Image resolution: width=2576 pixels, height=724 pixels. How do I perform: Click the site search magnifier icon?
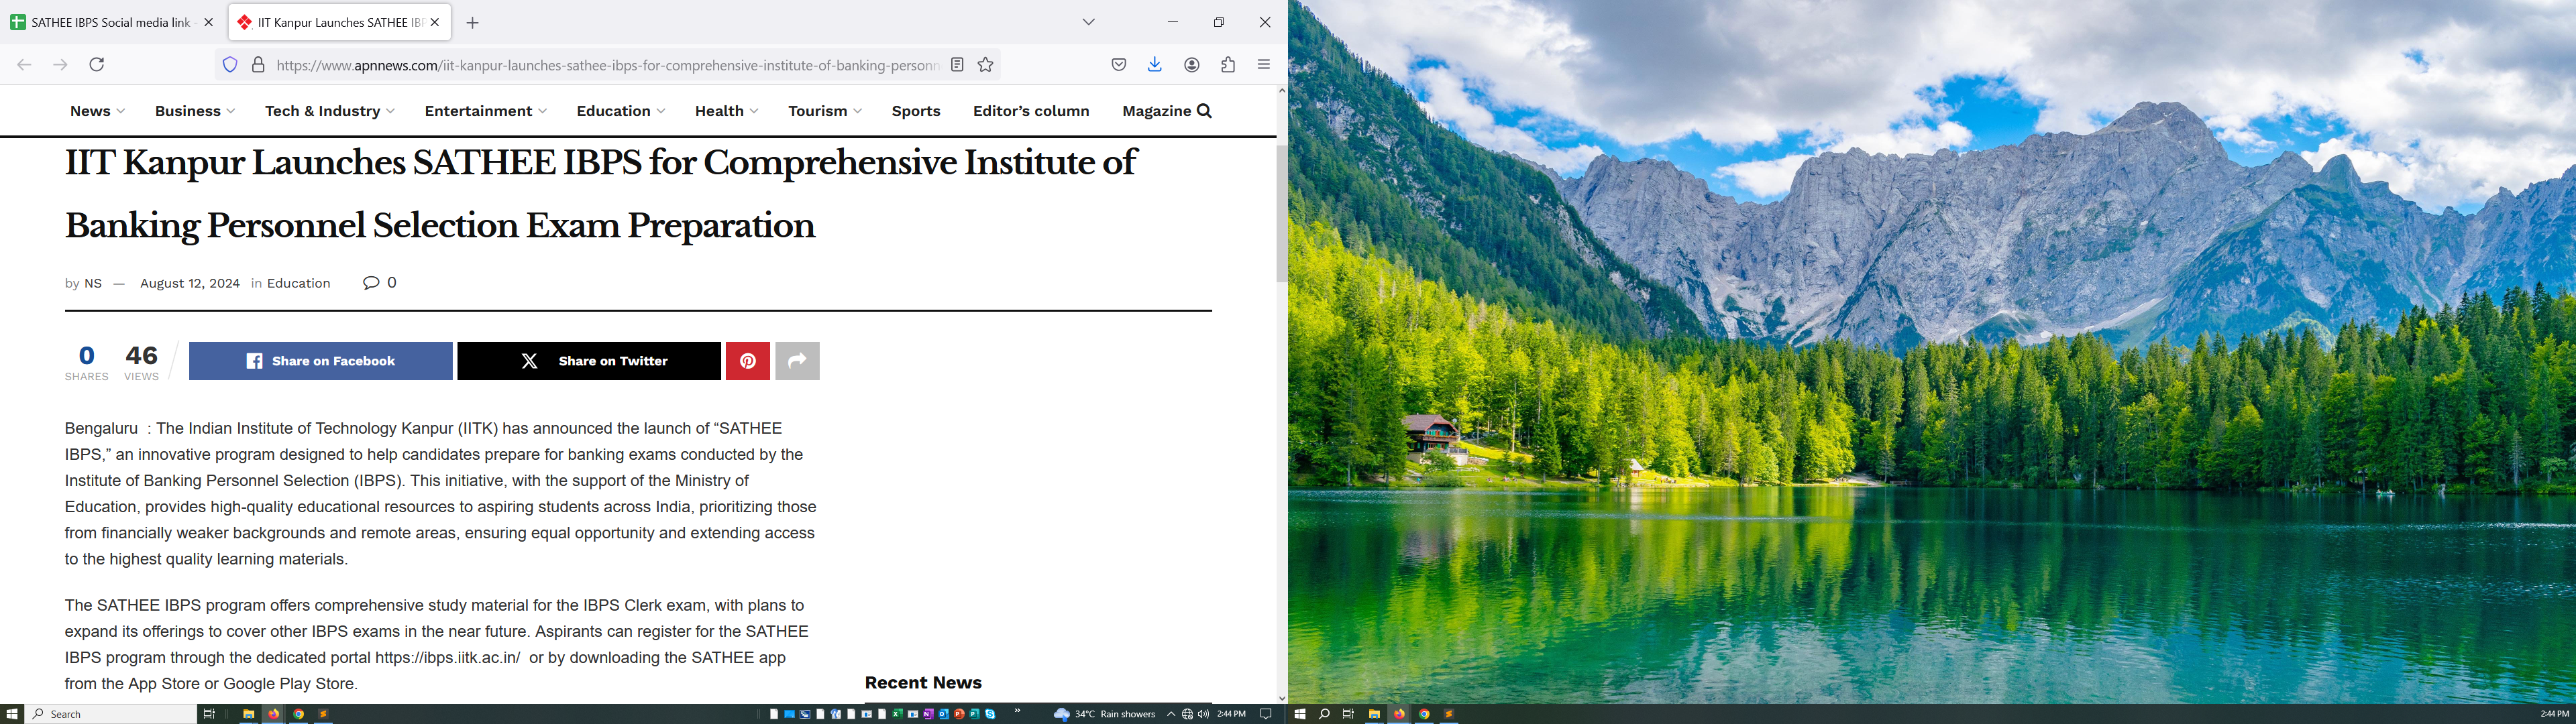[x=1204, y=111]
